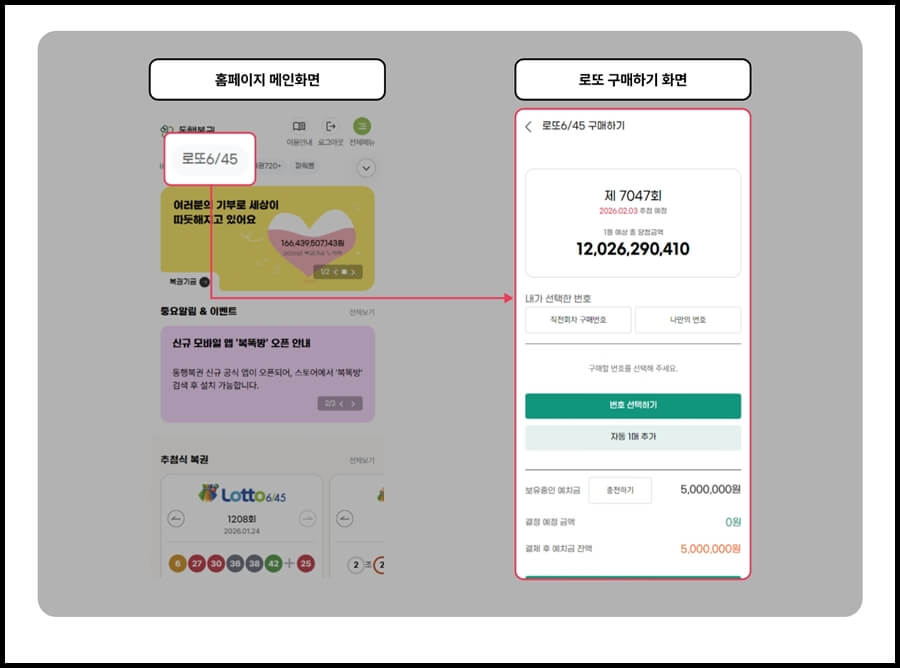
Task: Open the green 전체메뉴 hamburger menu
Action: click(x=362, y=126)
